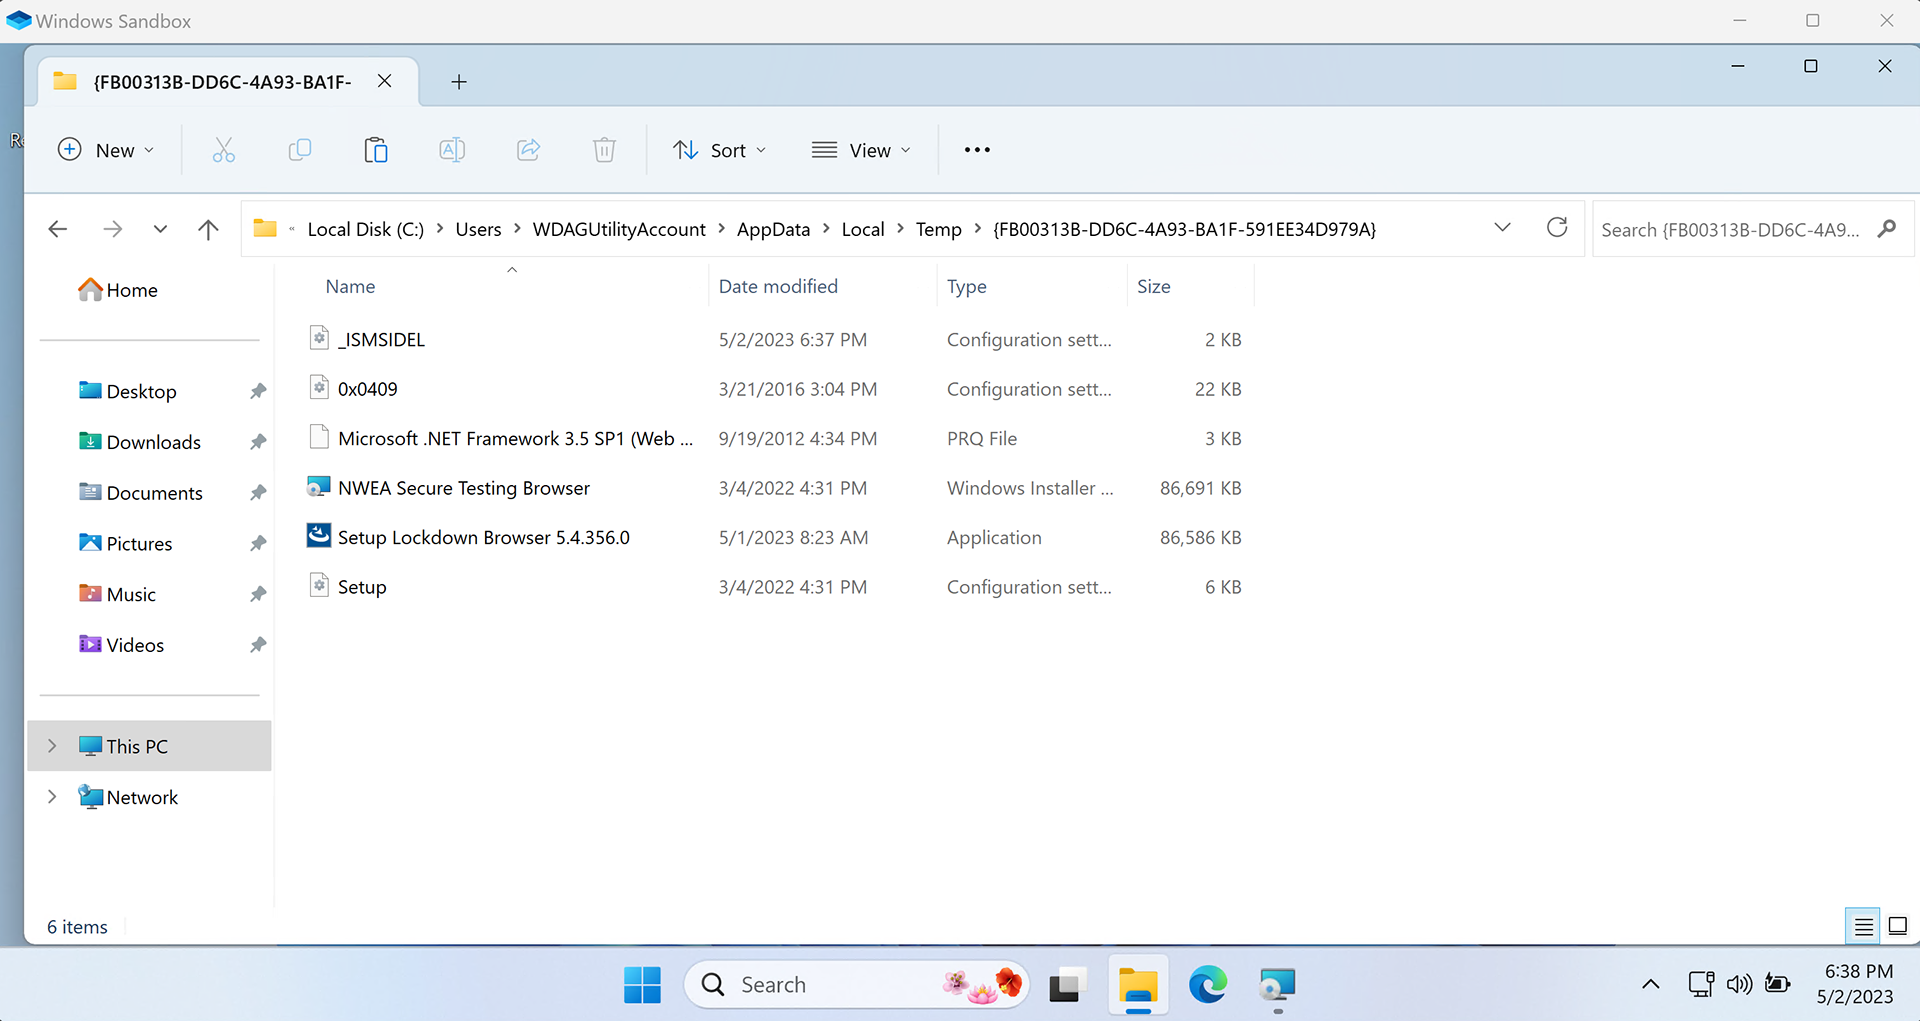
Task: Go forward with the right arrow
Action: pyautogui.click(x=113, y=229)
